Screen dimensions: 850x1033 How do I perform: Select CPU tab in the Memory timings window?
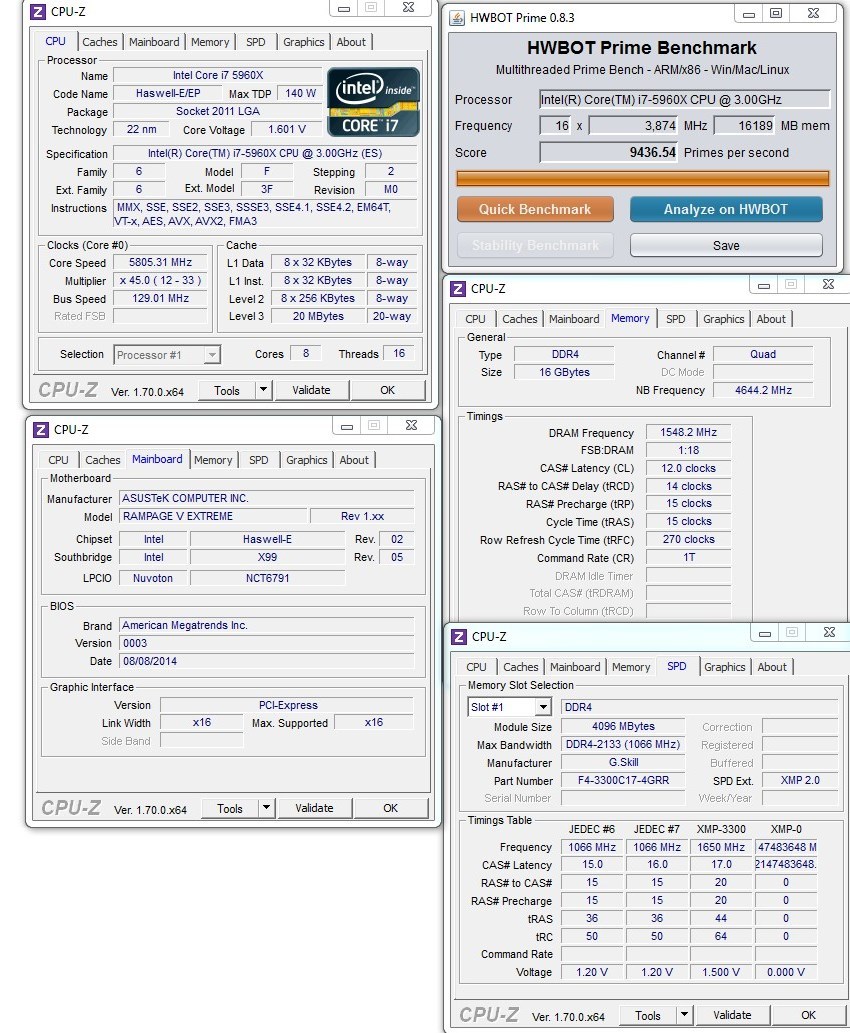475,319
